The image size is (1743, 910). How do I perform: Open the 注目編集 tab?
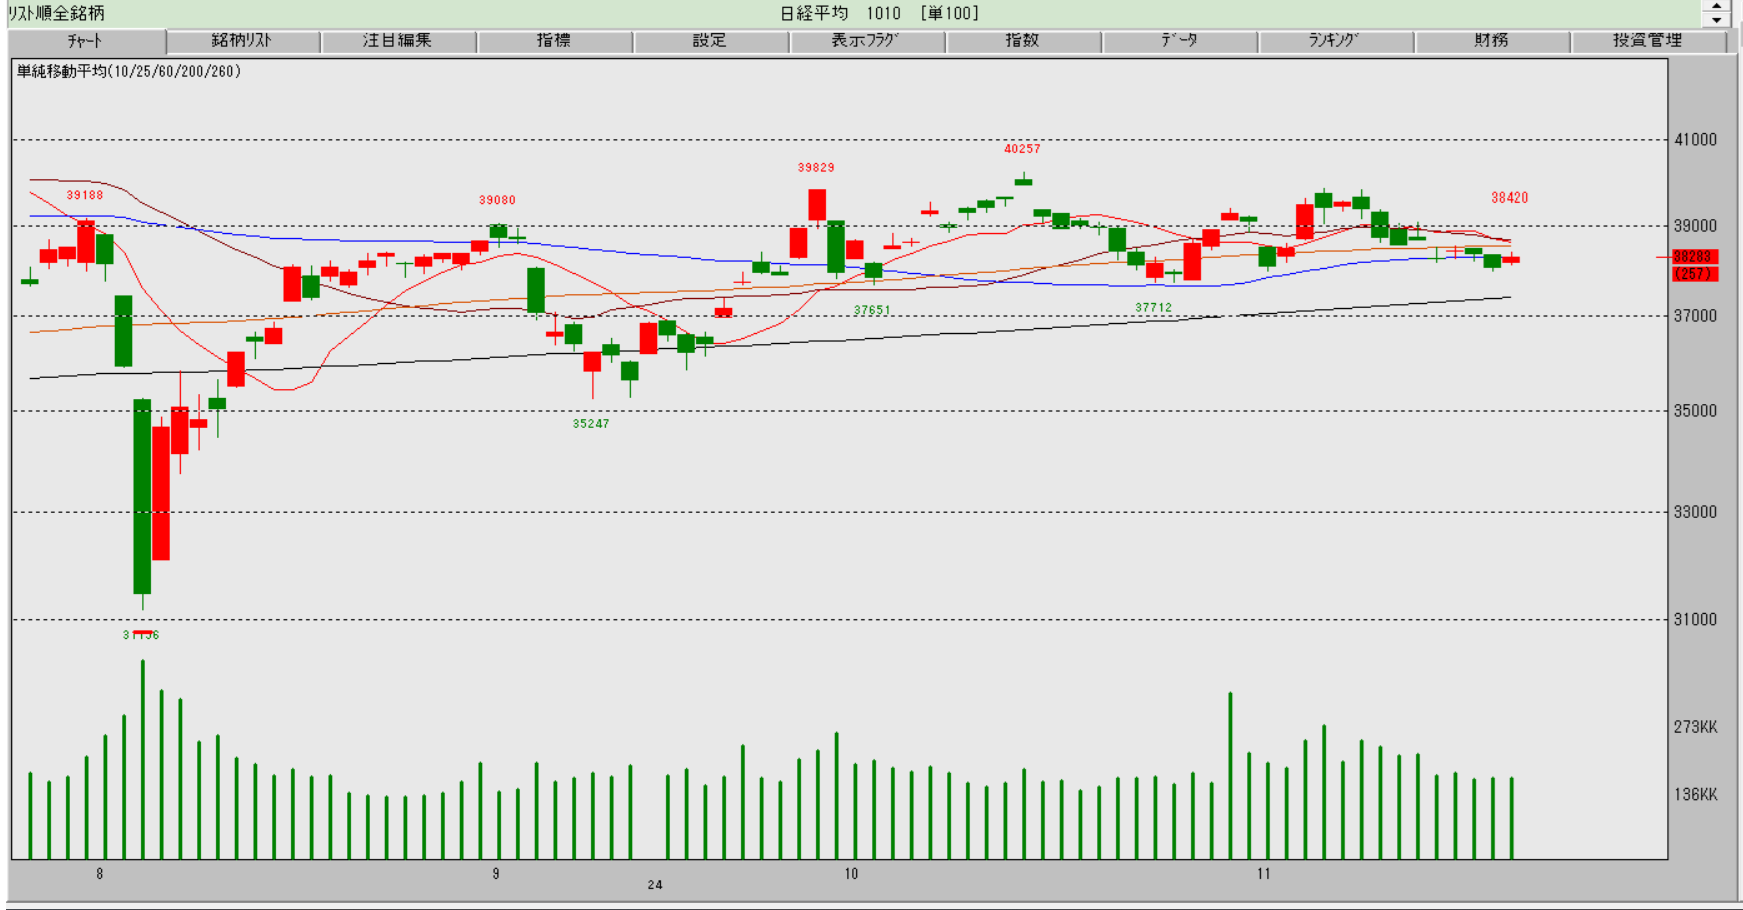[398, 41]
